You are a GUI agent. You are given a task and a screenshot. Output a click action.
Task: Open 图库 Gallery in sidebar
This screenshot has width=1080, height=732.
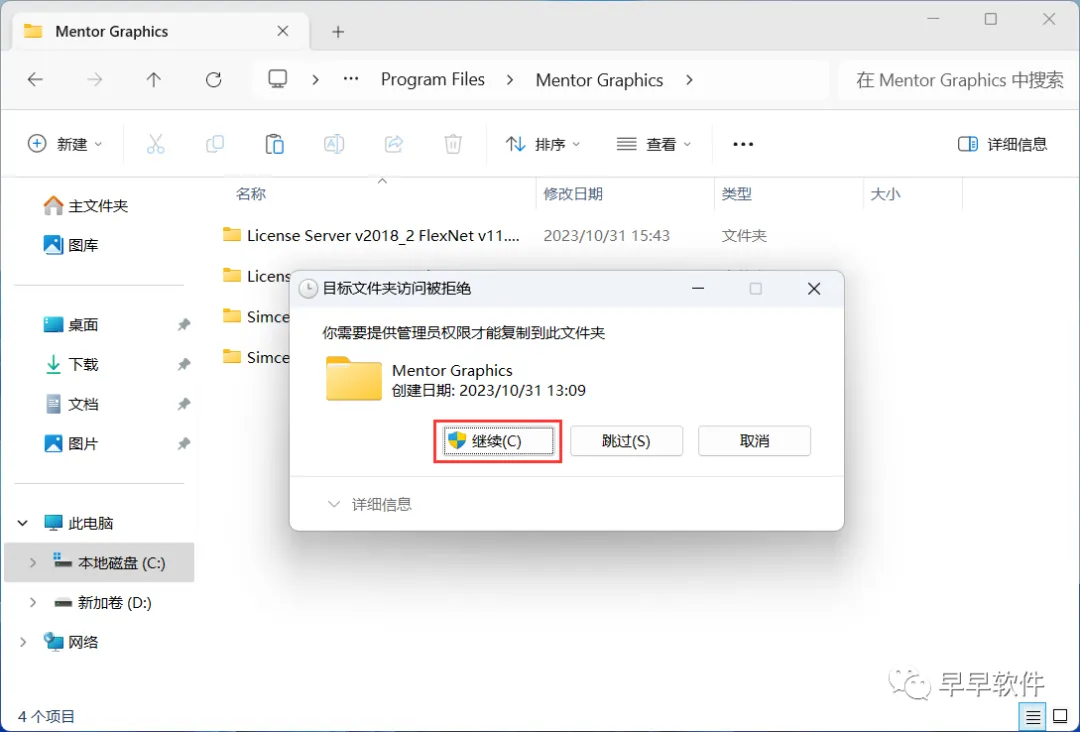click(72, 244)
